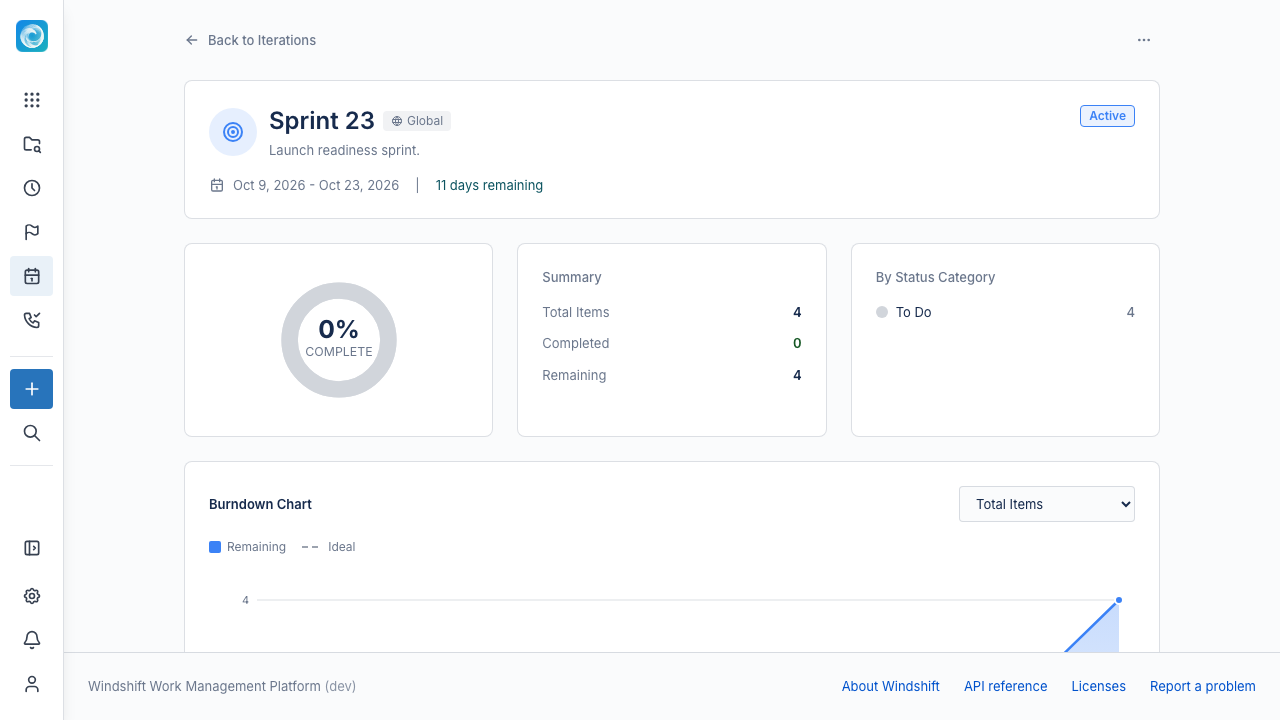Open the three-dots more options menu

1144,40
